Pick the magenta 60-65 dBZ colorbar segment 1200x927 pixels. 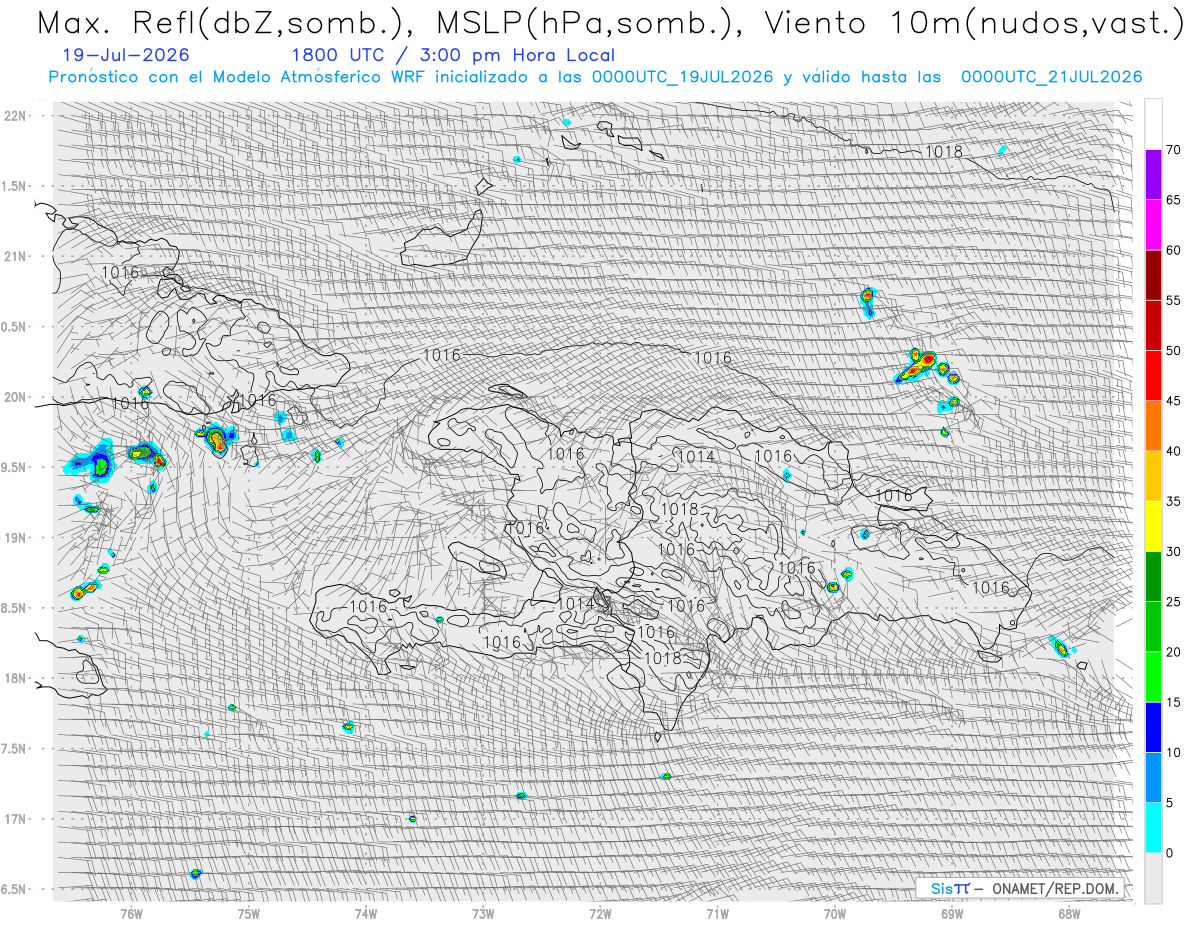click(x=1153, y=225)
